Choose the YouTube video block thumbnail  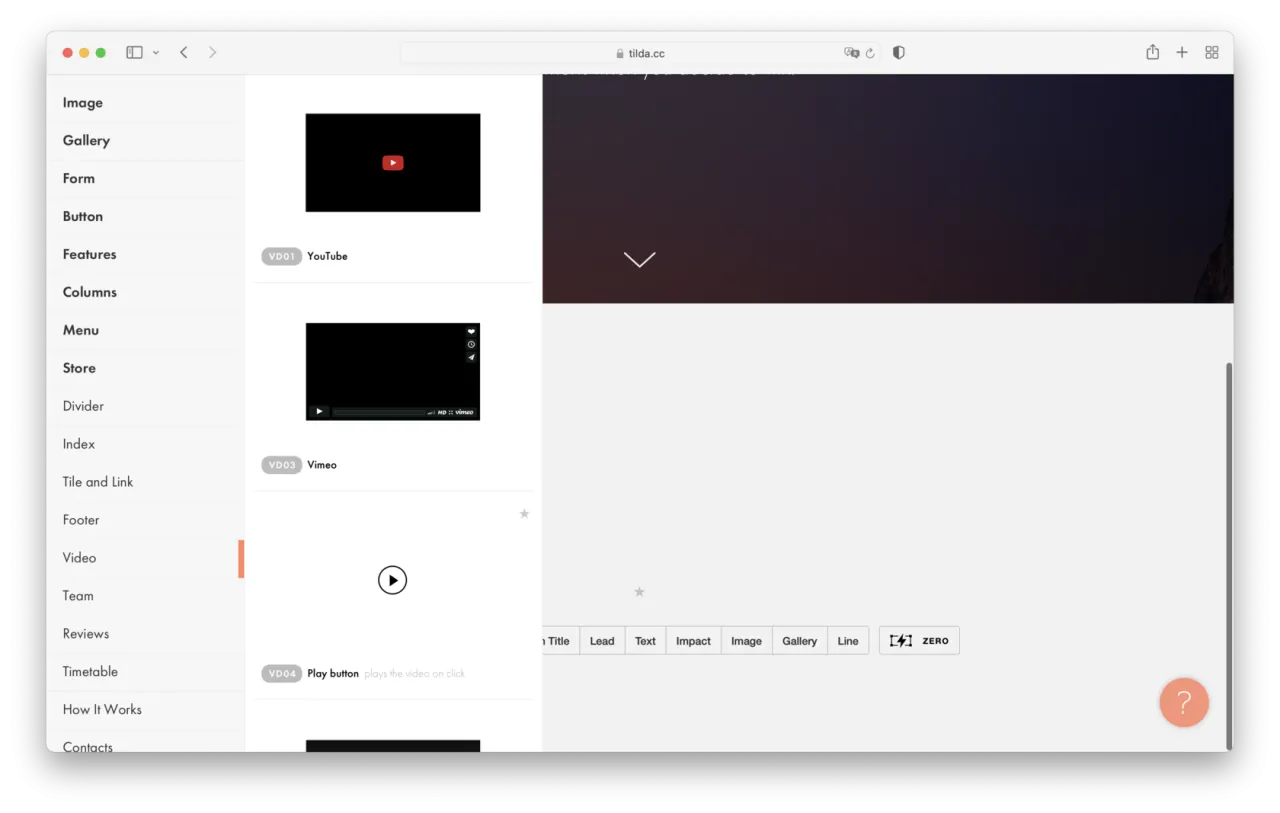[393, 163]
